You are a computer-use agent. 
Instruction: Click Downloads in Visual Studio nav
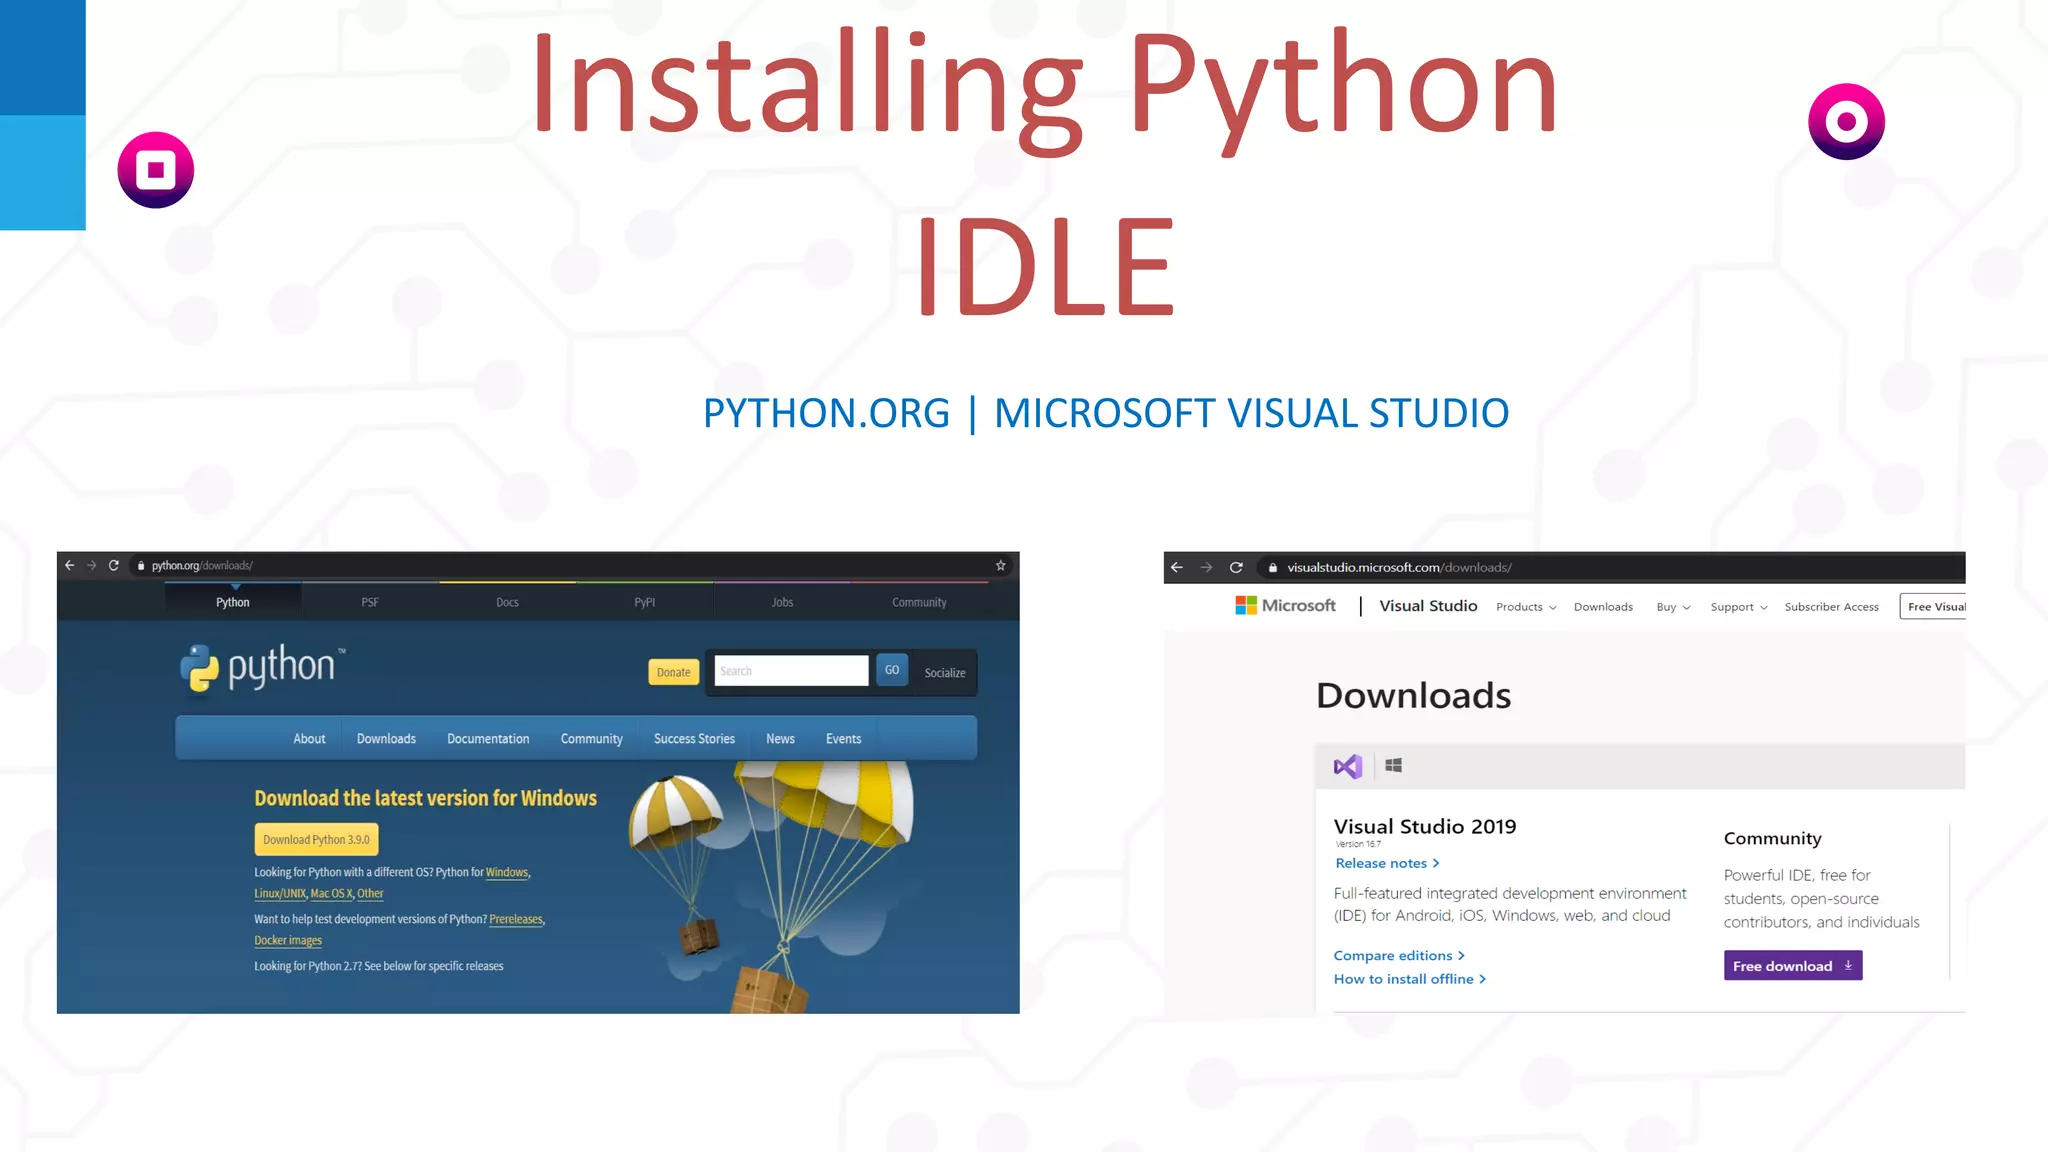(x=1603, y=607)
